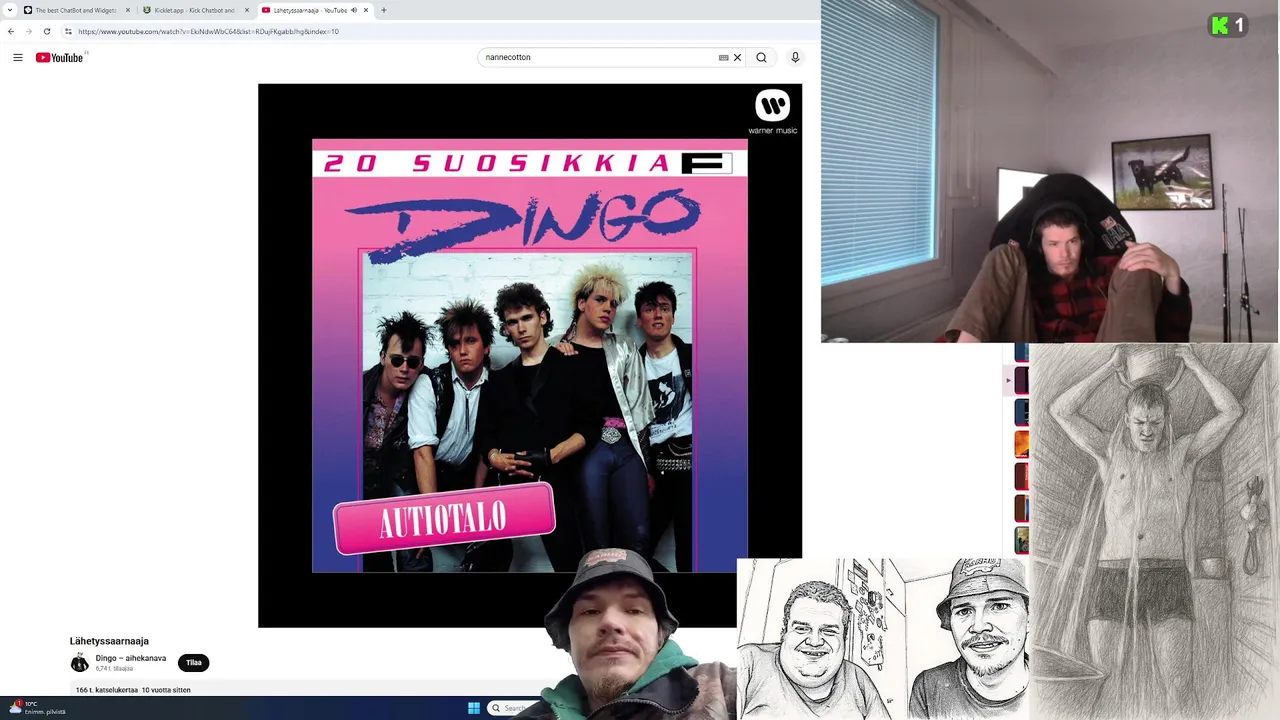Switch to The best ChatBot and Widgets tab
1280x720 pixels.
[75, 10]
